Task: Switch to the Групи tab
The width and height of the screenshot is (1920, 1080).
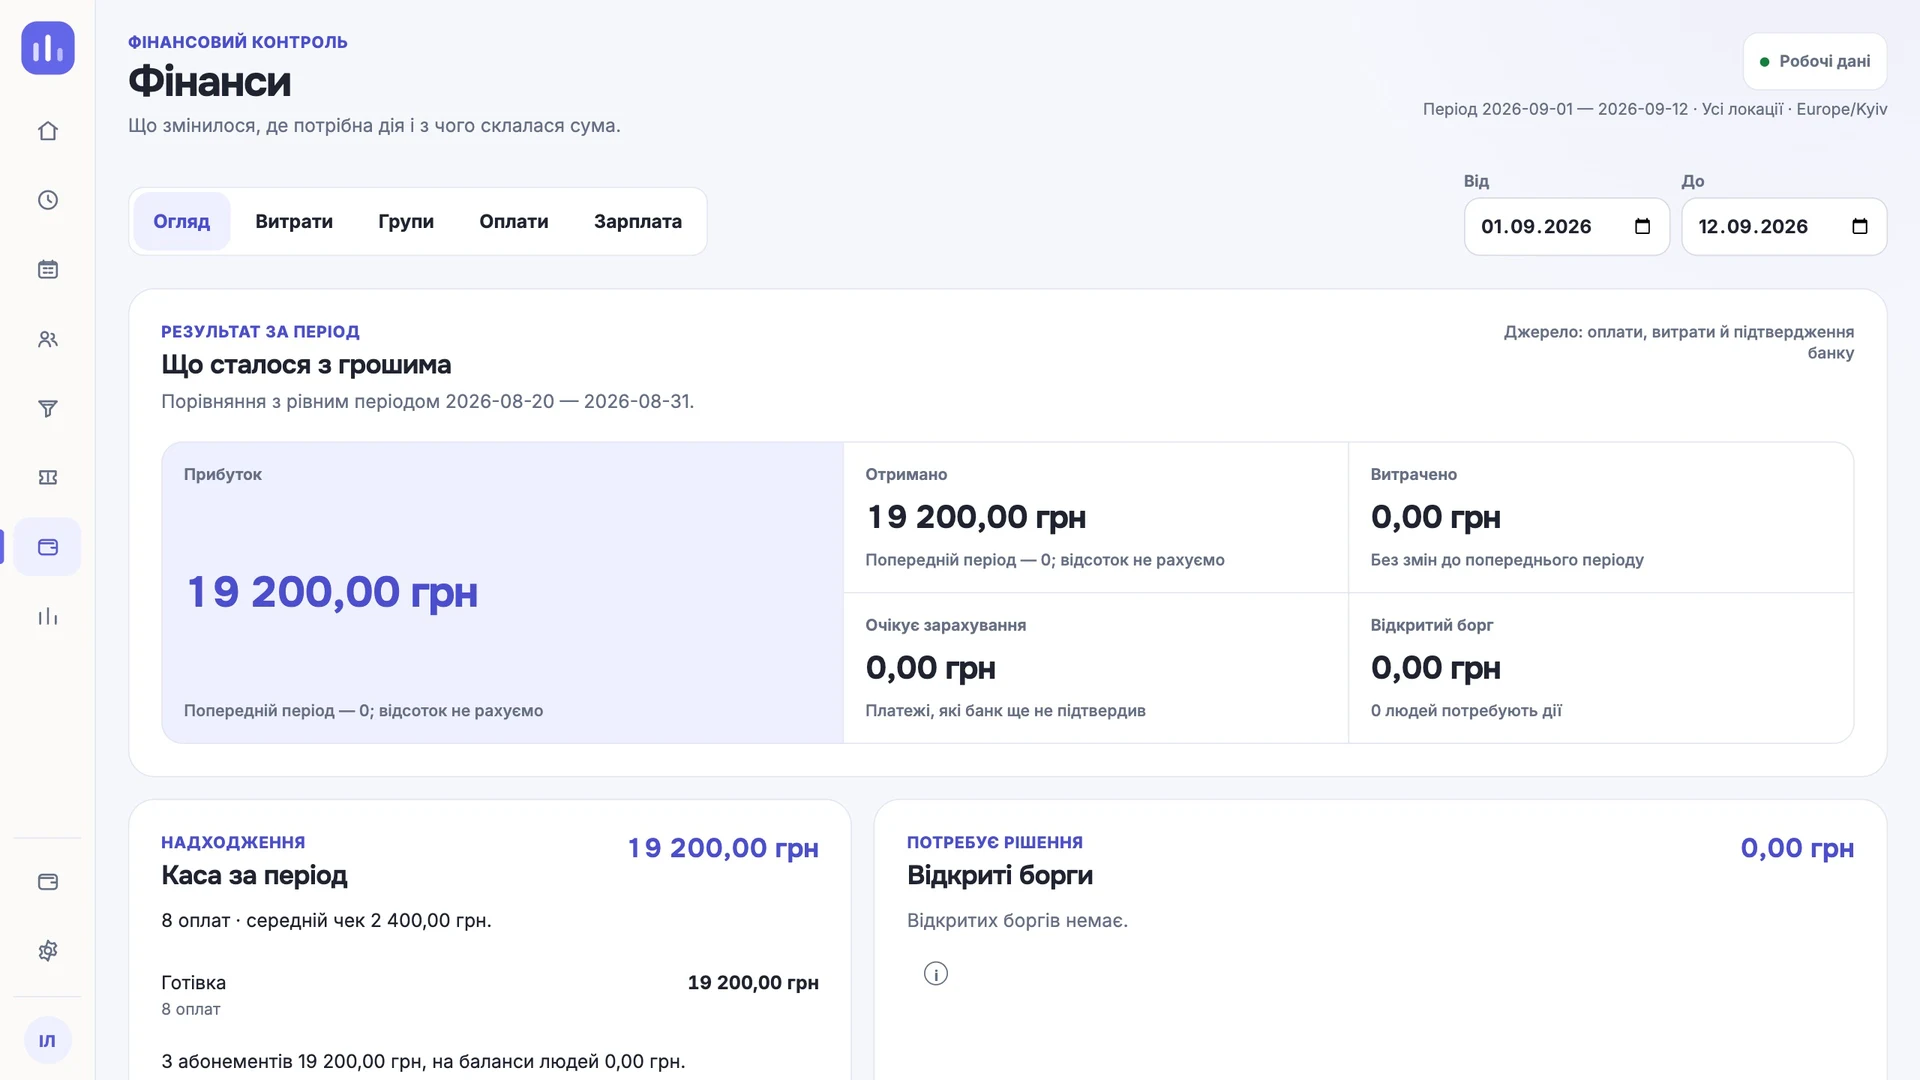Action: [x=406, y=221]
